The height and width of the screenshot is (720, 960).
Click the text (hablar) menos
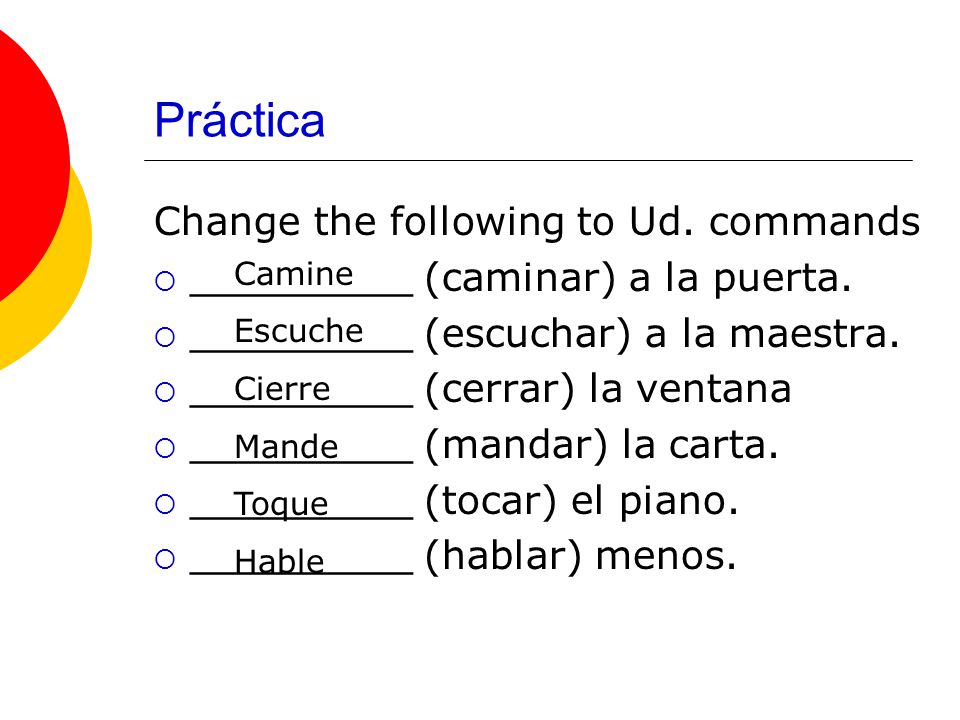[x=580, y=557]
